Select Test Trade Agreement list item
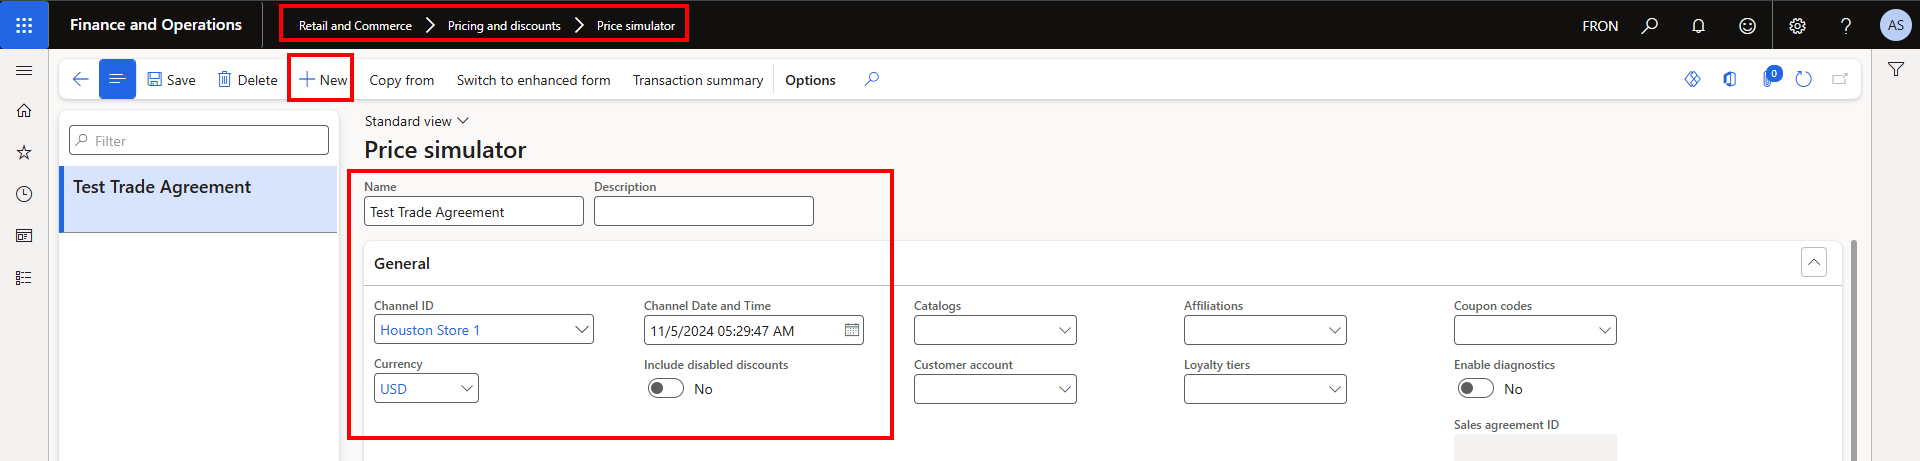The image size is (1920, 461). click(162, 187)
